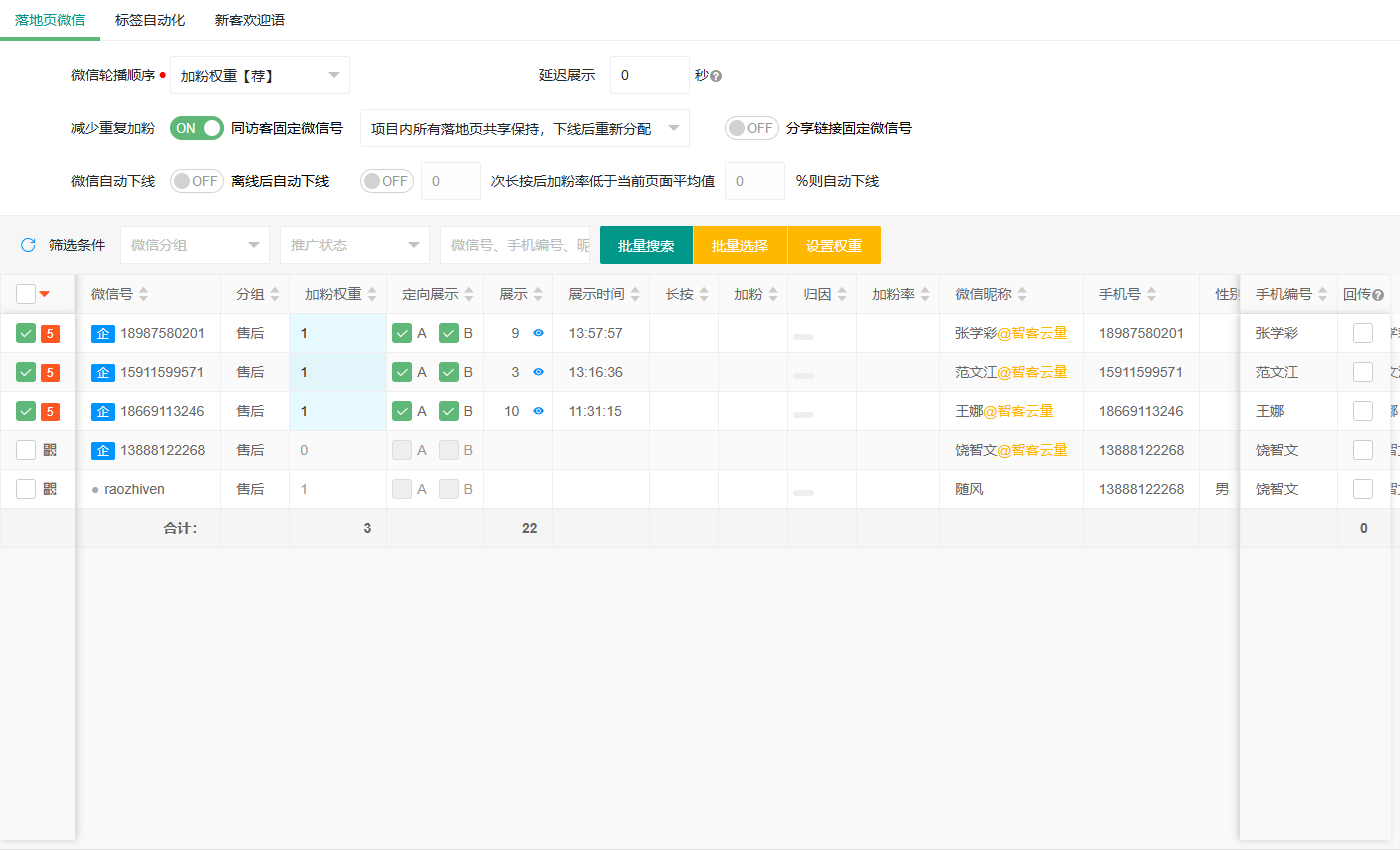The width and height of the screenshot is (1400, 850).
Task: Click orange badge 5 in 18669113246 row
Action: (x=50, y=411)
